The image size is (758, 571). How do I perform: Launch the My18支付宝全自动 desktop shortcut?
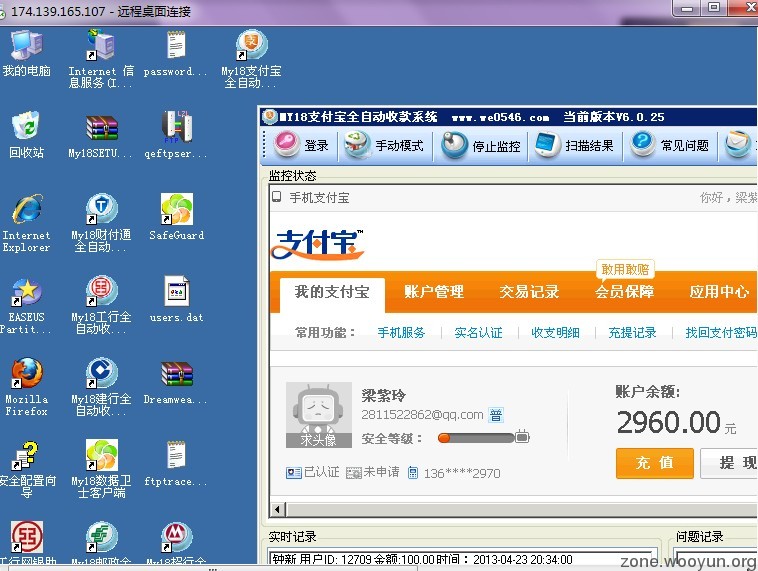251,59
